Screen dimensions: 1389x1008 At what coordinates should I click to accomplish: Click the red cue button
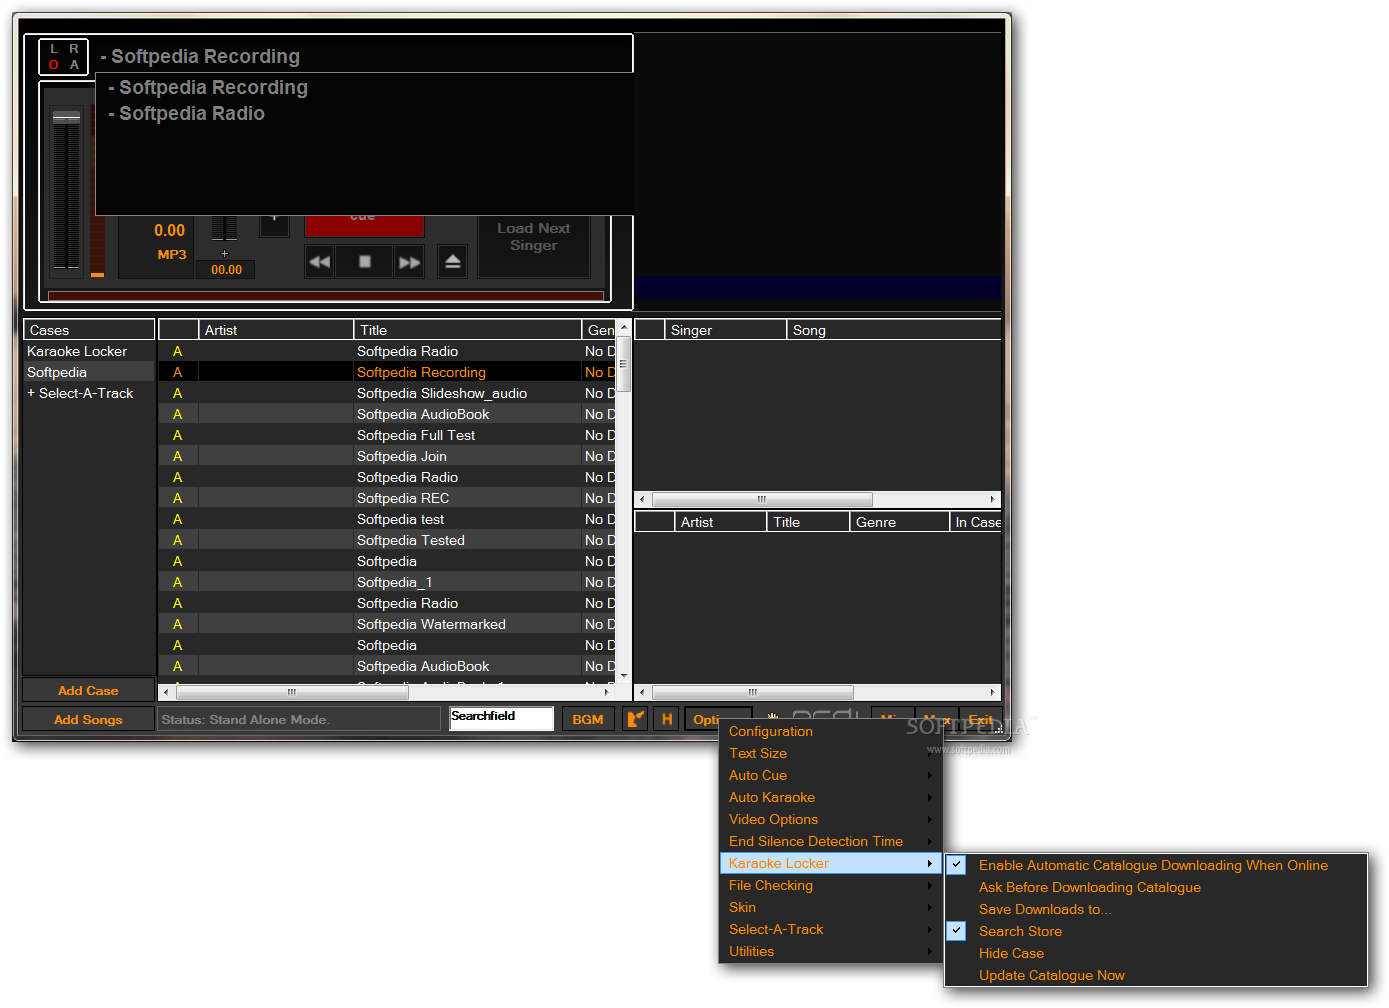tap(364, 226)
